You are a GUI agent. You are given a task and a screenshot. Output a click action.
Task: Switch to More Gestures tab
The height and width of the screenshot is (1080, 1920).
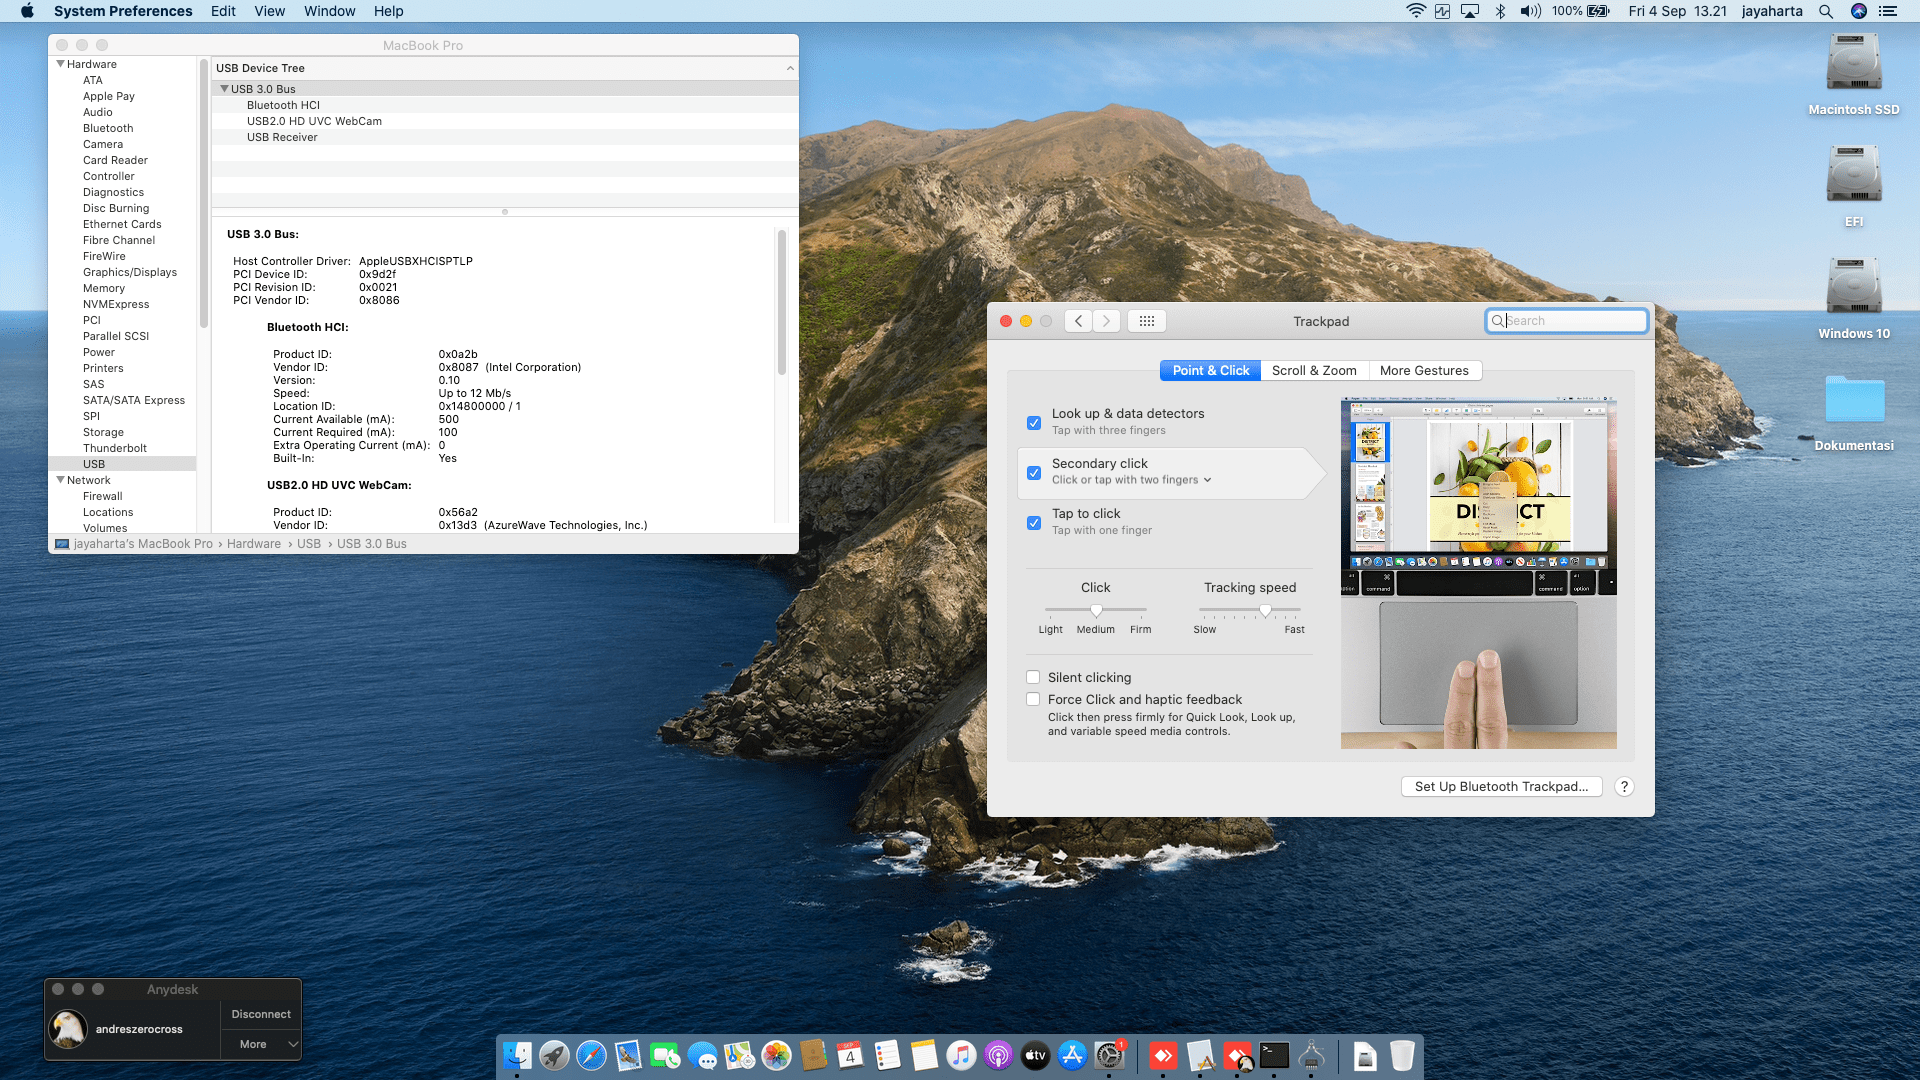tap(1424, 370)
